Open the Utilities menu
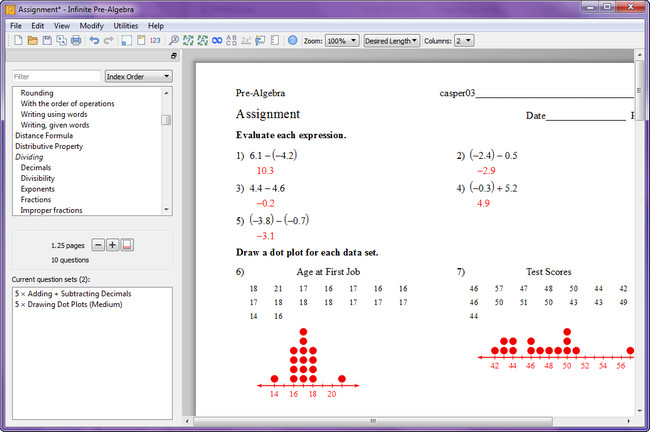The width and height of the screenshot is (650, 432). (126, 26)
